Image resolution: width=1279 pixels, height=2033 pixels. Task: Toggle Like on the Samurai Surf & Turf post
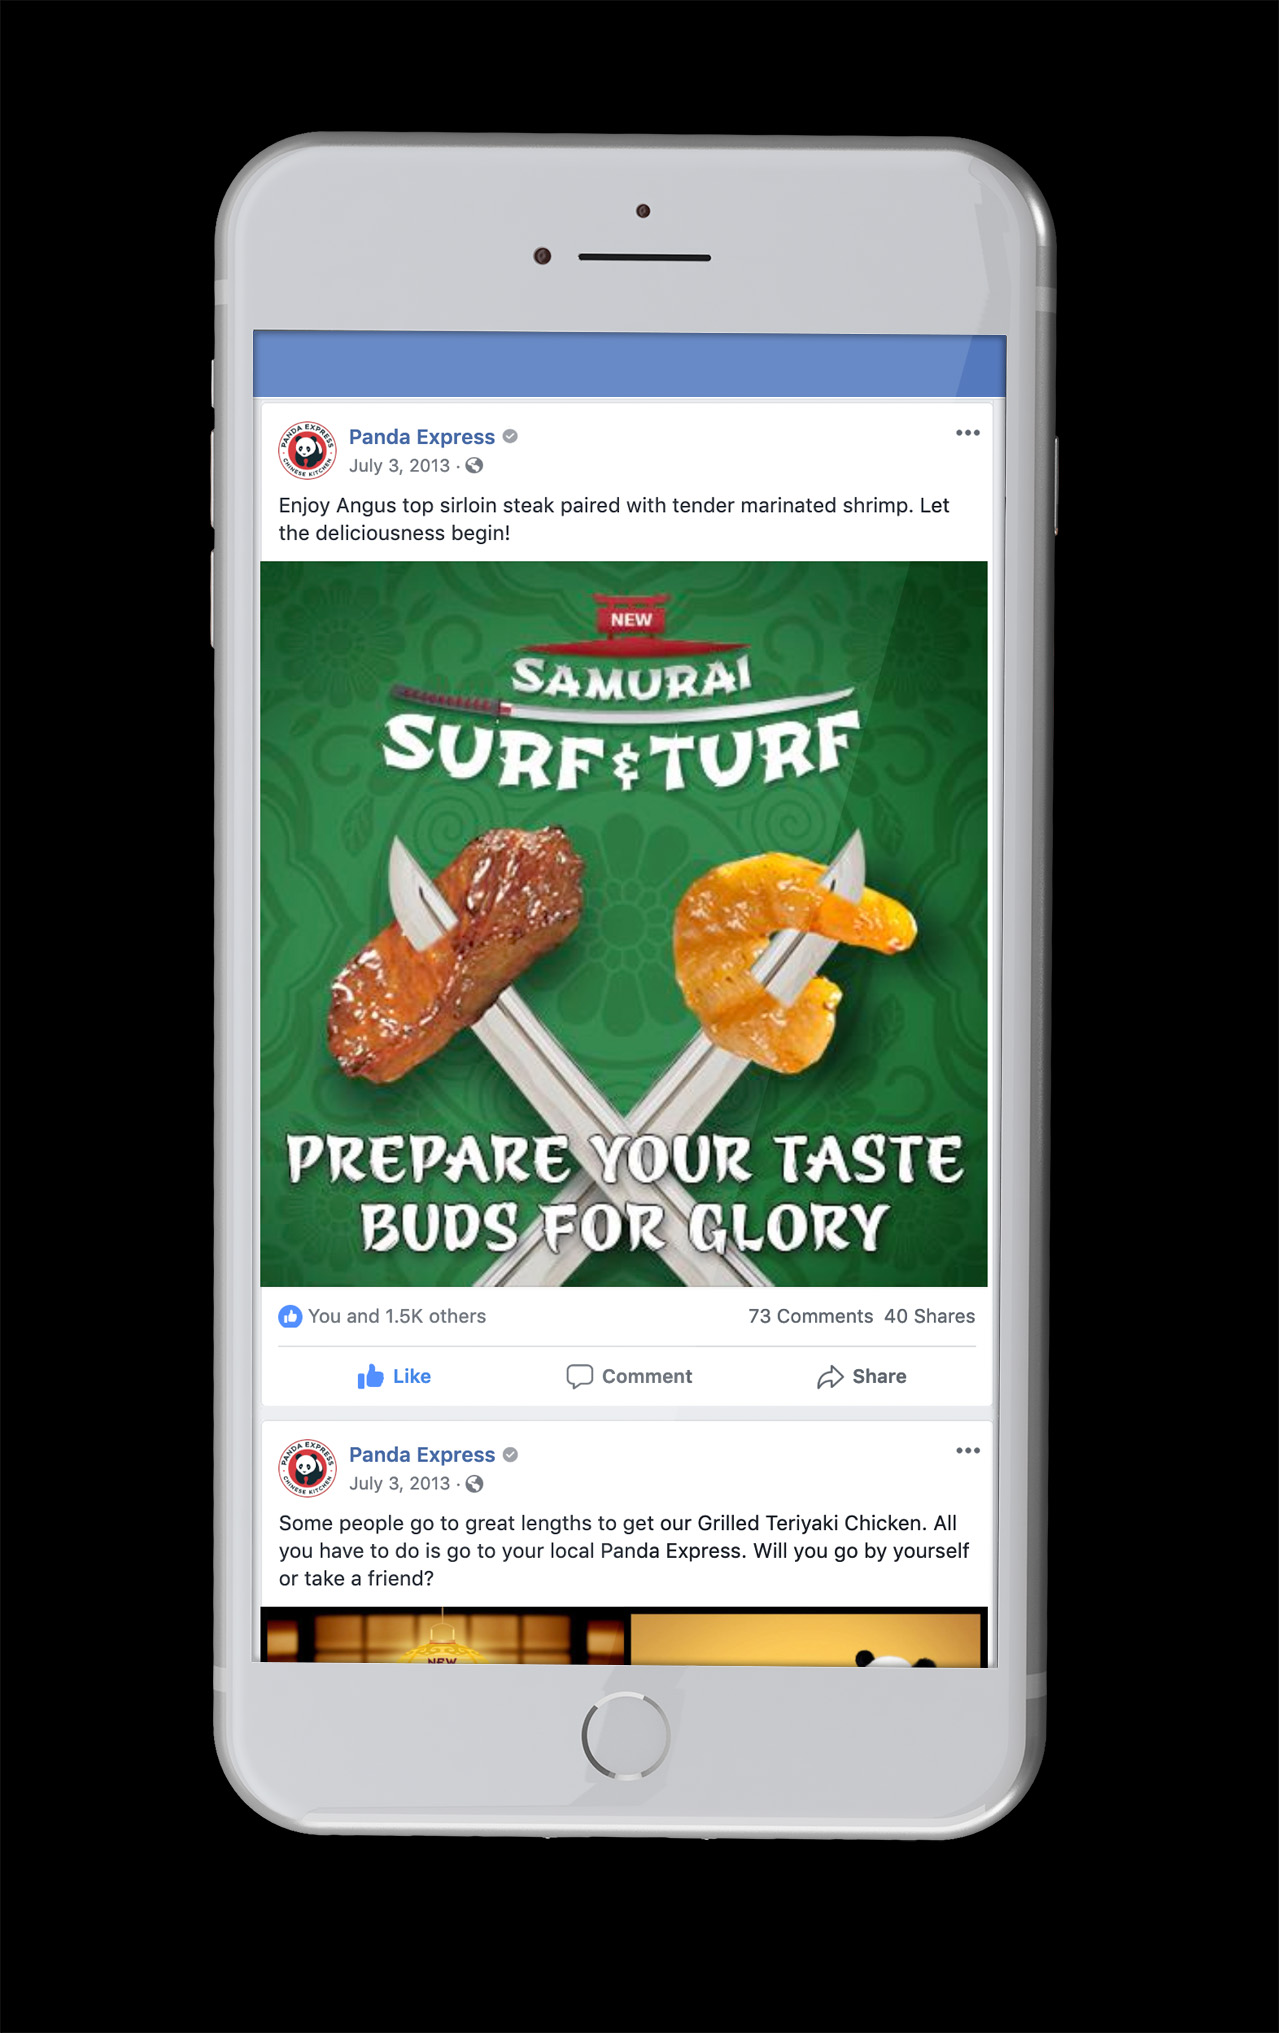coord(394,1377)
